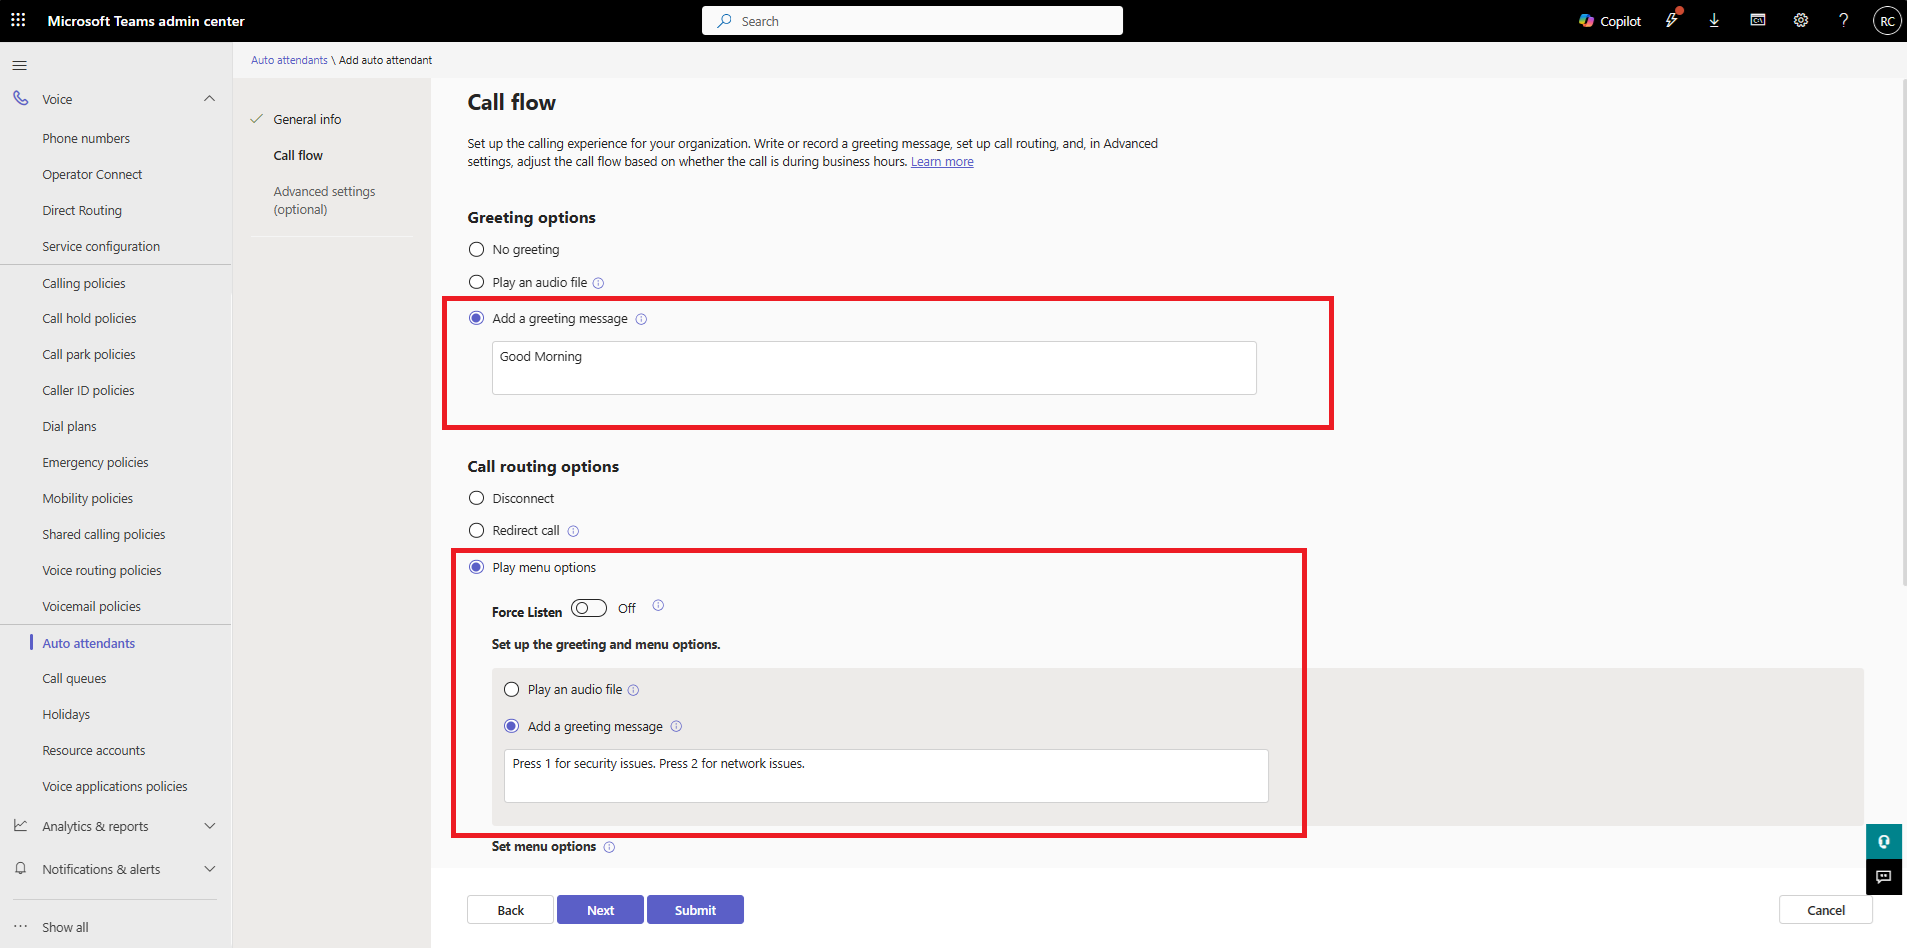Open the feedback chat icon

click(1883, 877)
